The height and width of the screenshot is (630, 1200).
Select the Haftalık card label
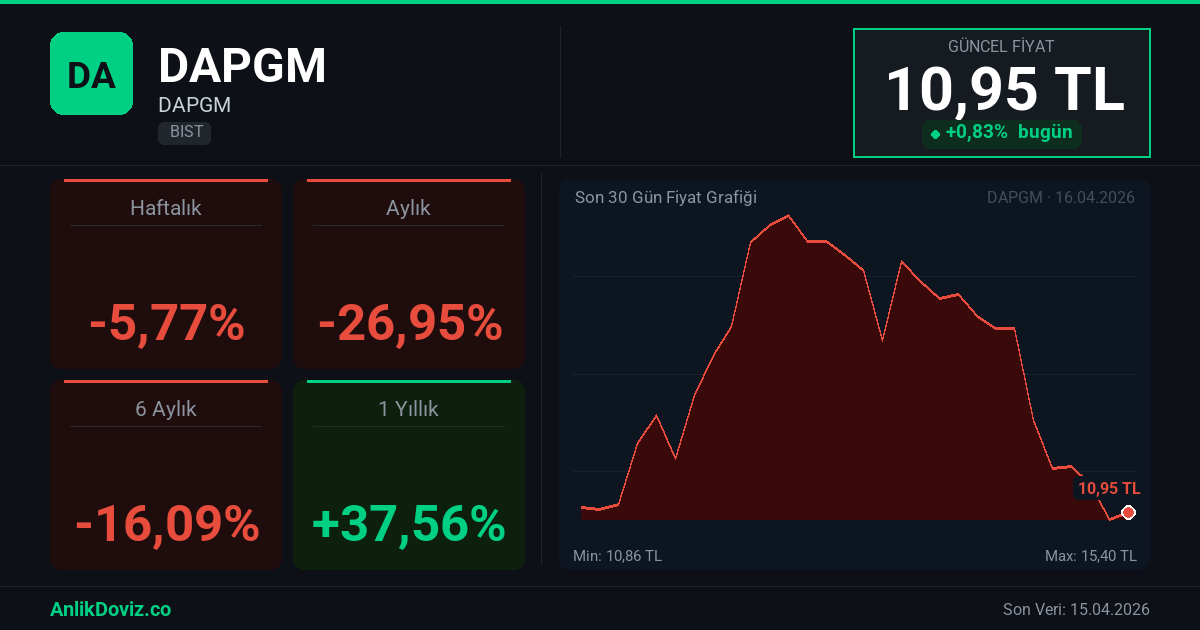(166, 208)
